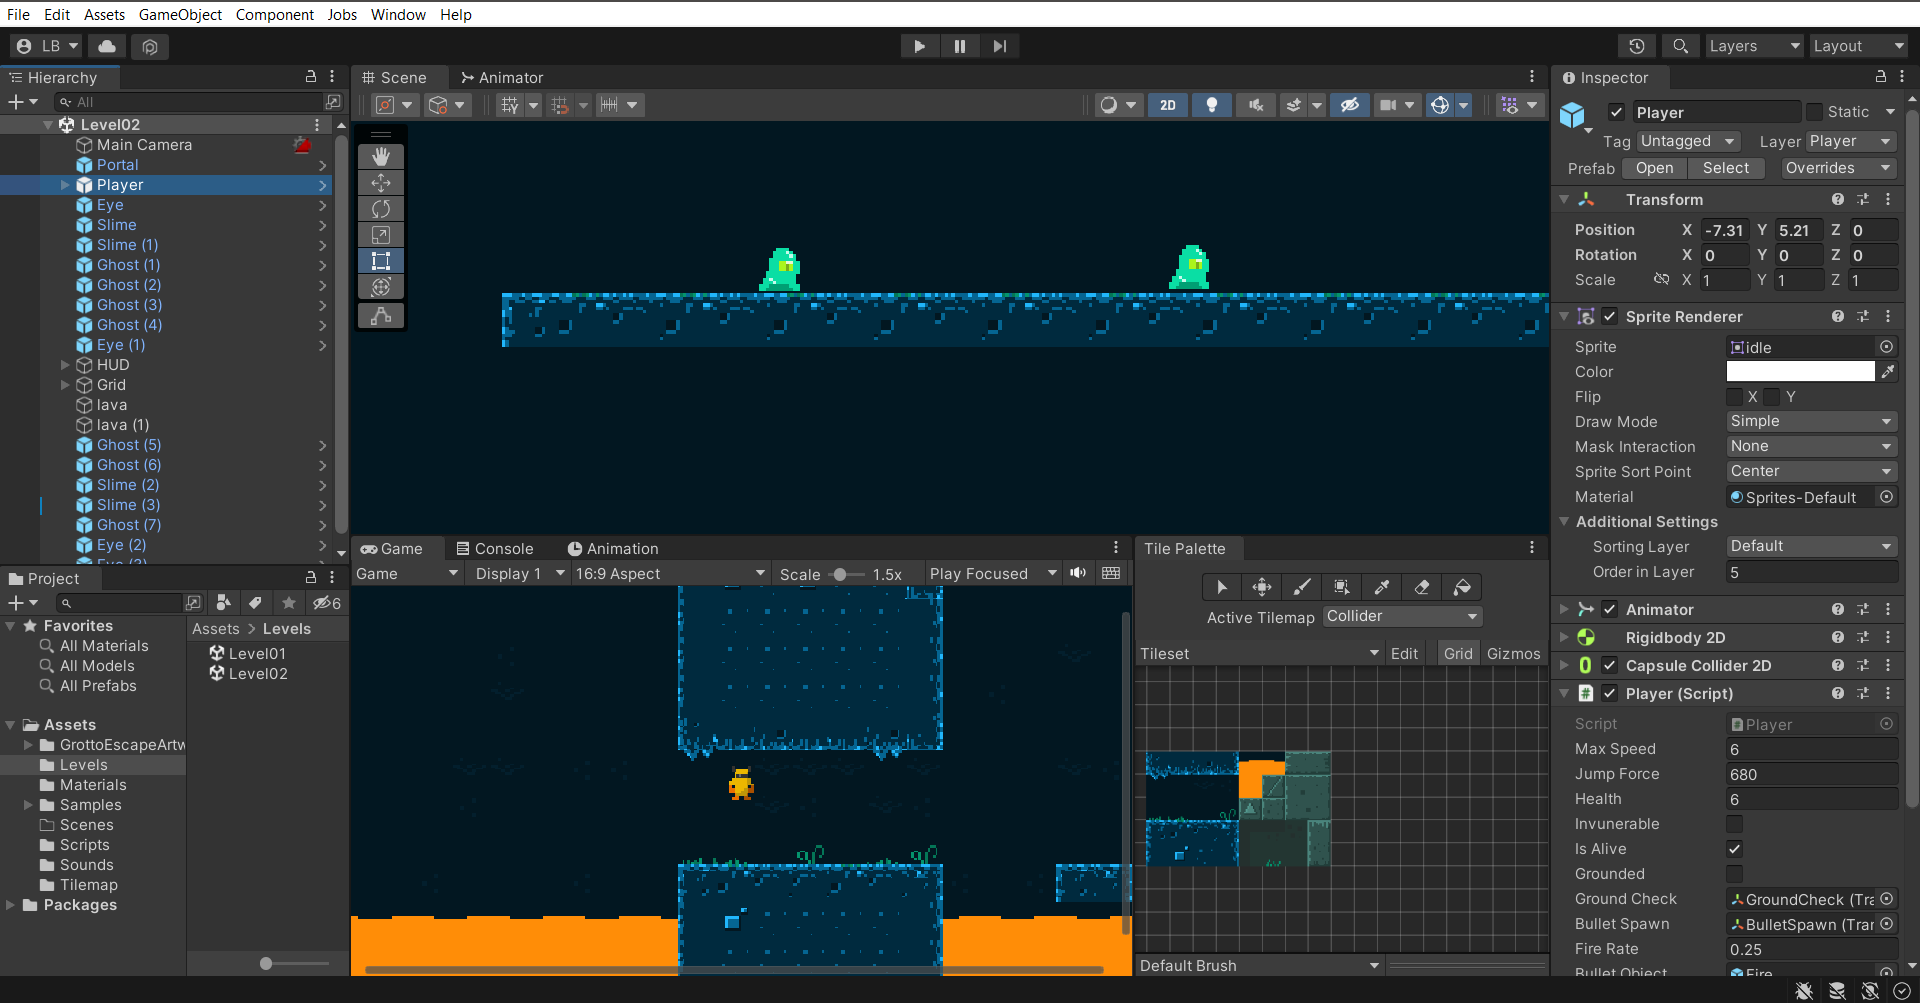Image resolution: width=1920 pixels, height=1003 pixels.
Task: Select the Eraser tool in the Tile Palette
Action: click(x=1422, y=587)
